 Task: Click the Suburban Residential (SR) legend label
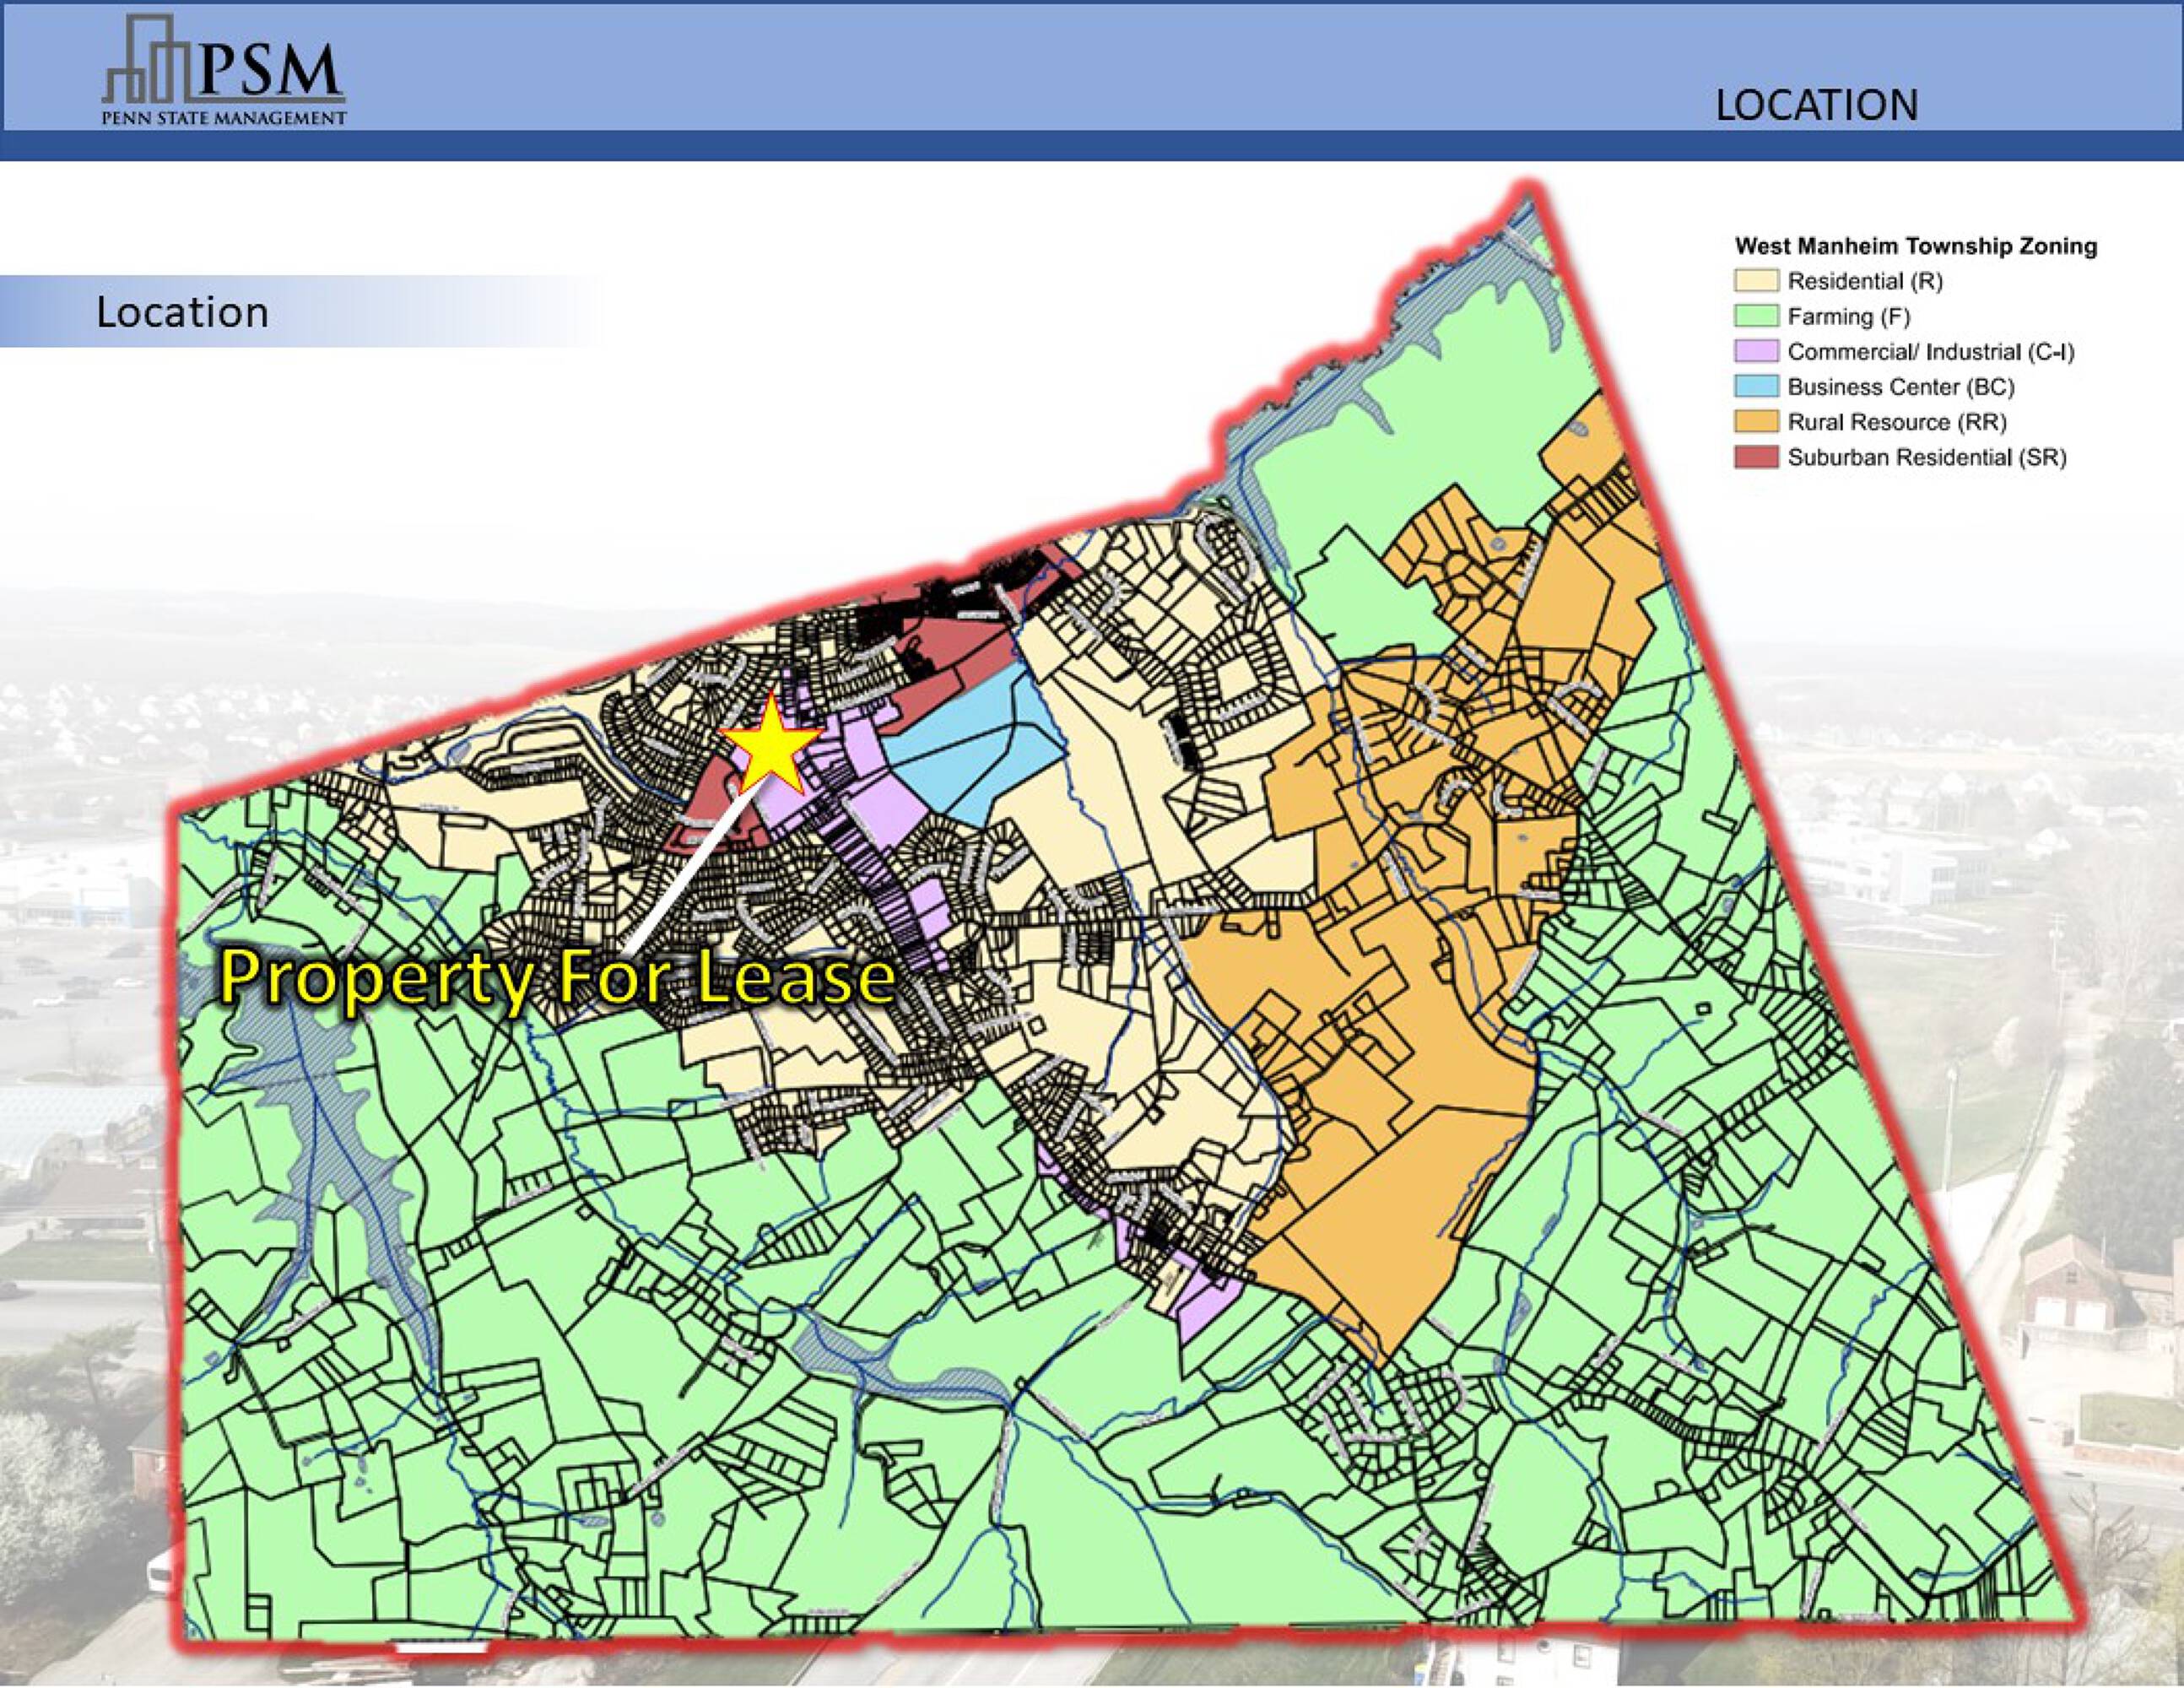coord(1926,458)
